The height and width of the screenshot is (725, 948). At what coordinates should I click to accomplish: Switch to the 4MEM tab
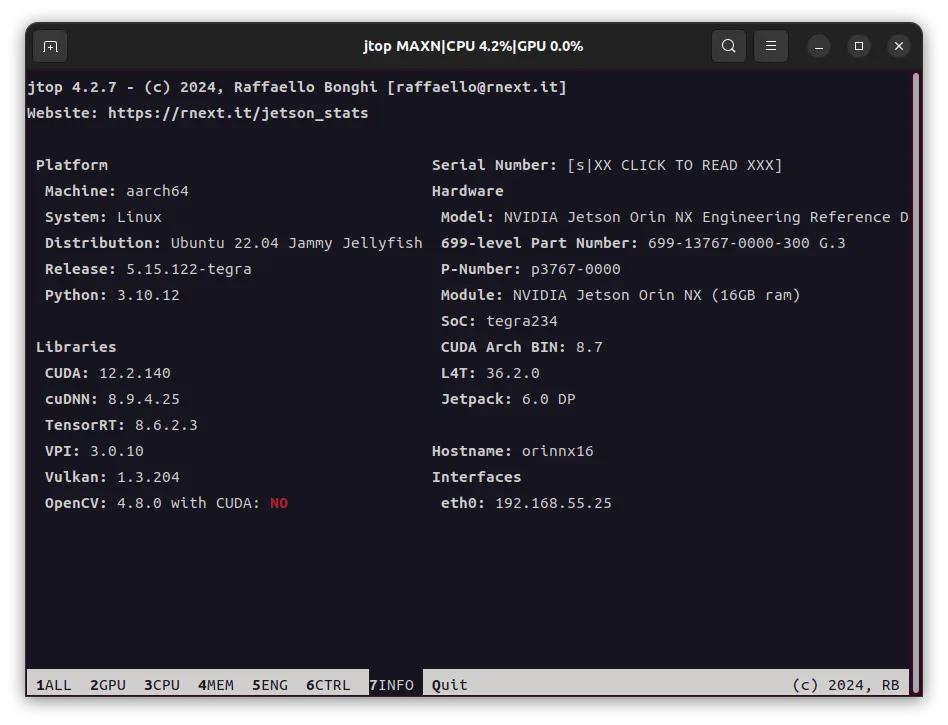pos(216,685)
